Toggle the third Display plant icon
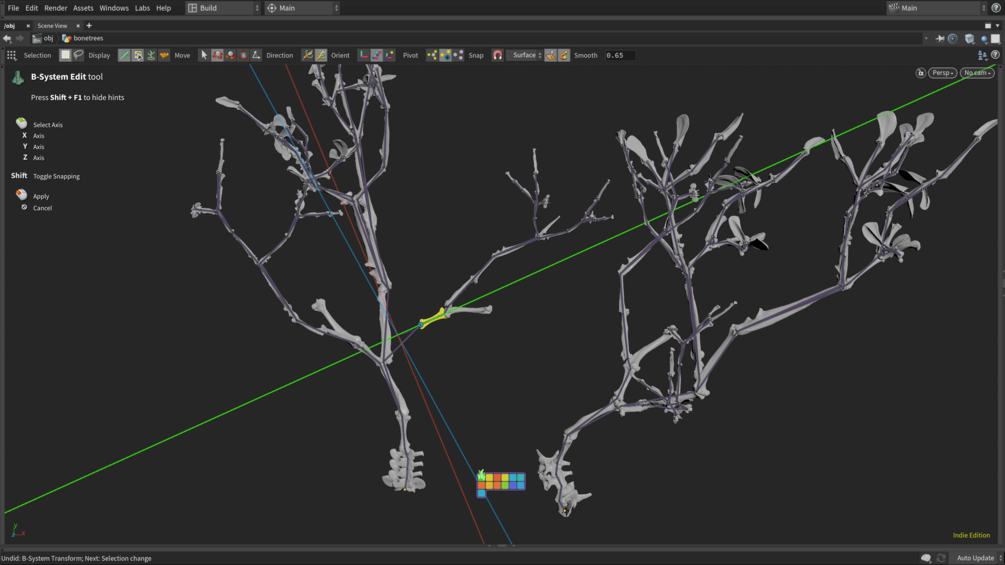Image resolution: width=1005 pixels, height=565 pixels. [x=151, y=56]
